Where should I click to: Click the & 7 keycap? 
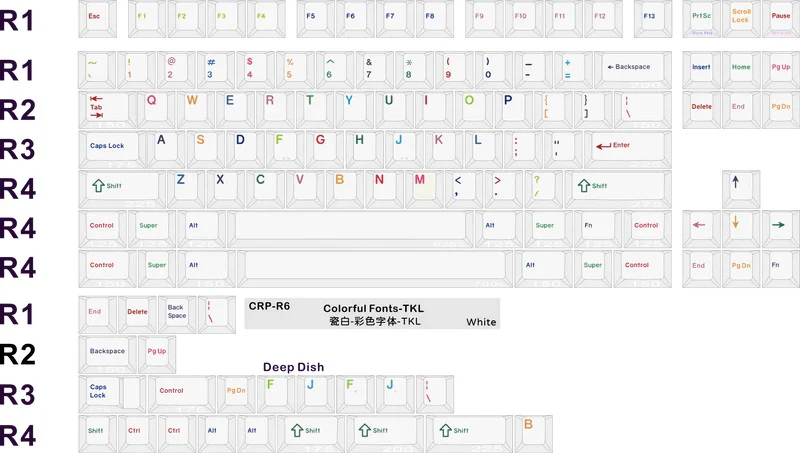tap(375, 70)
